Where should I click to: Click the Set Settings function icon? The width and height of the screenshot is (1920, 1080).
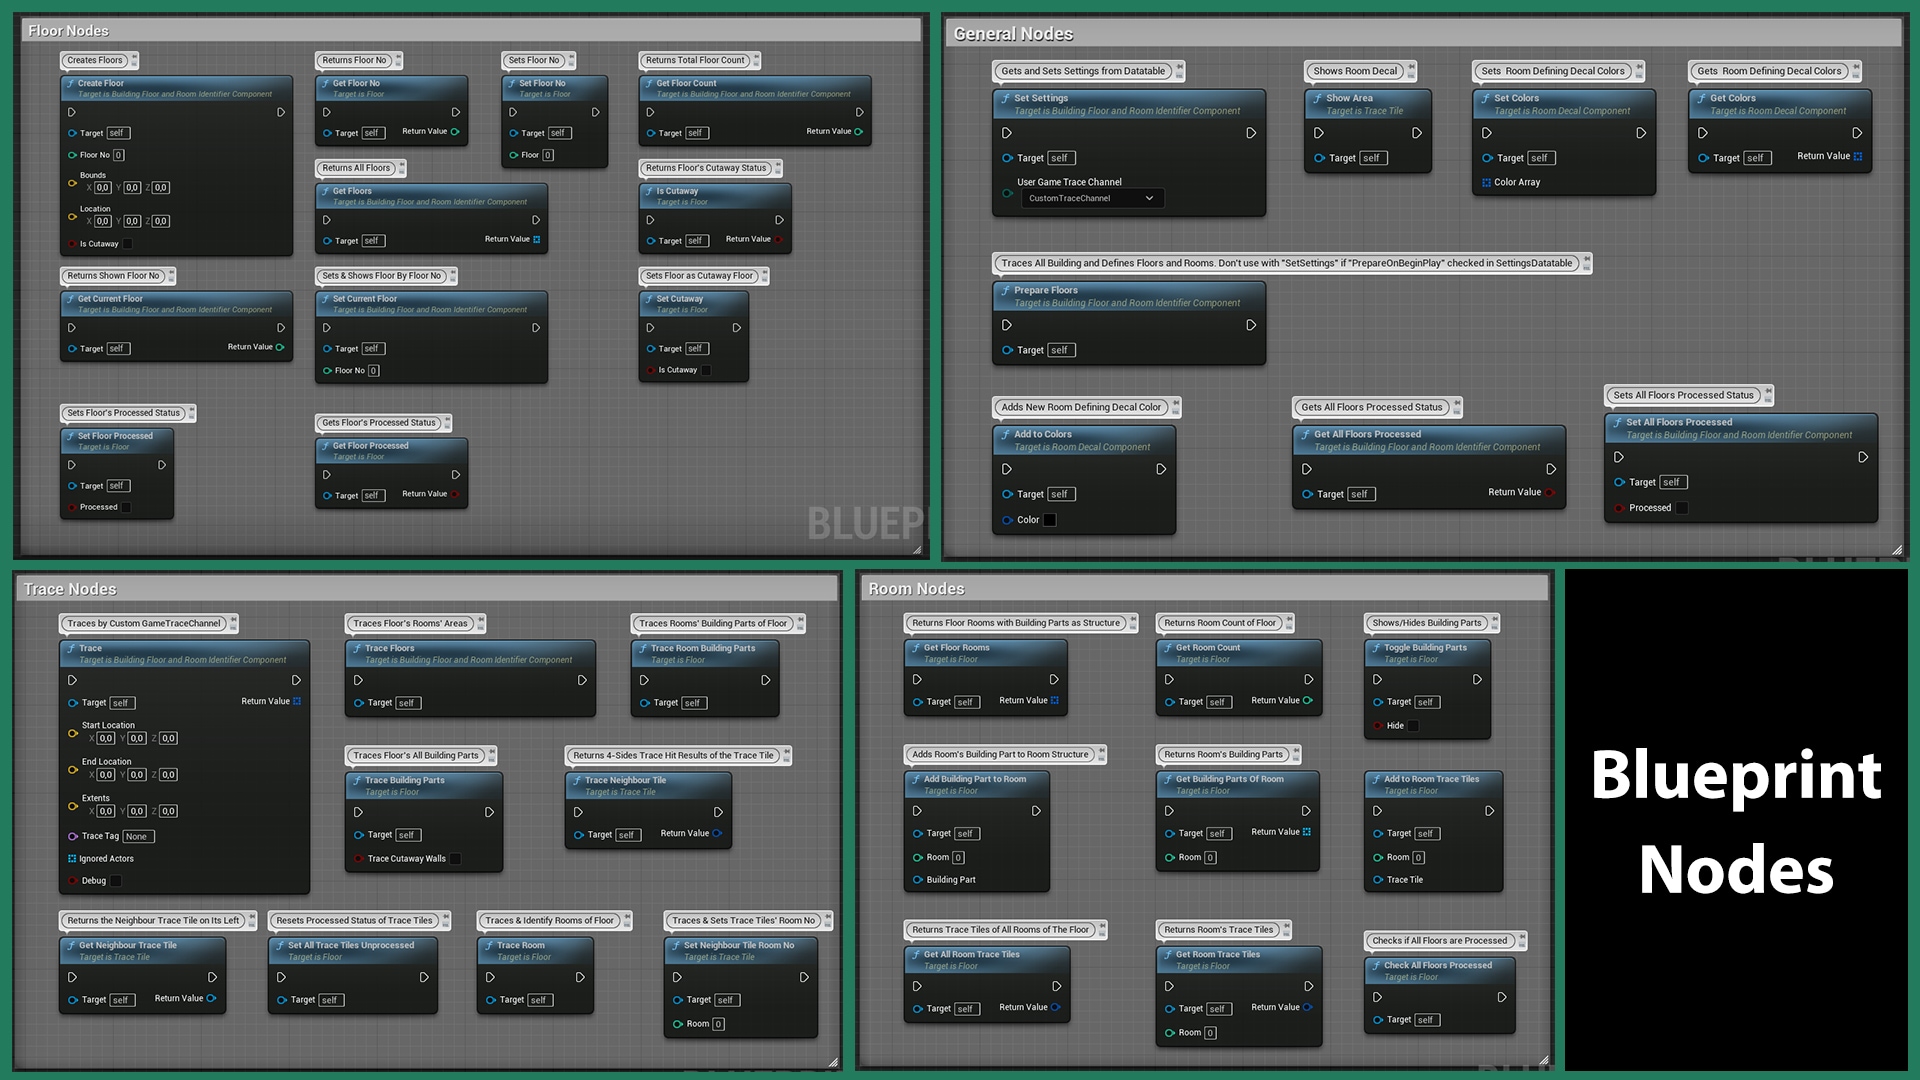coord(1008,98)
